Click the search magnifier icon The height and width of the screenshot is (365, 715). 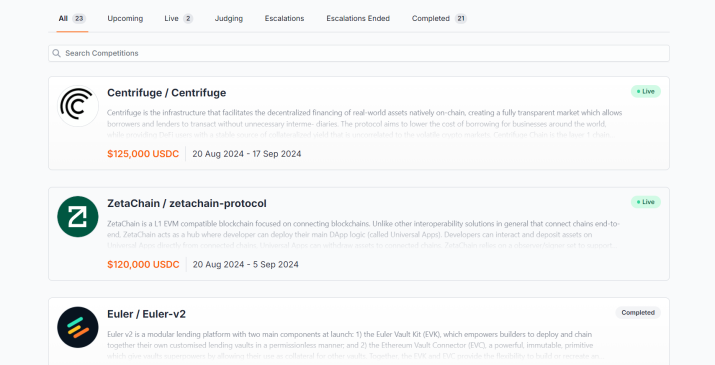[57, 53]
